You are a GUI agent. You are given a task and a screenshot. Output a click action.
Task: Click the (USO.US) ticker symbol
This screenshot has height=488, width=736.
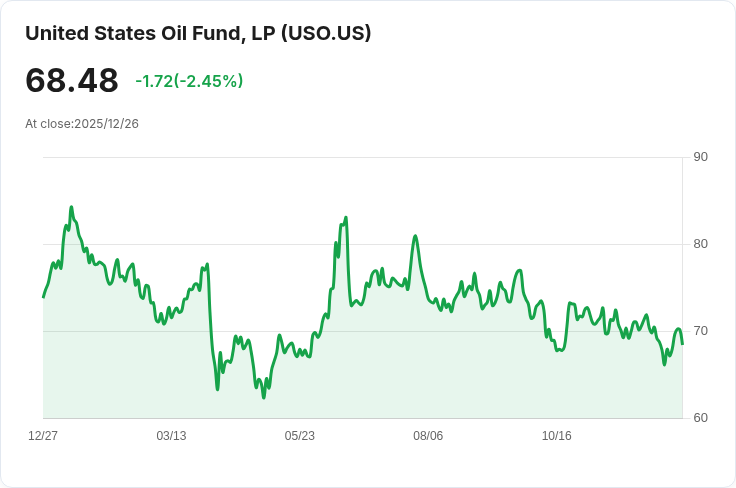pos(326,33)
